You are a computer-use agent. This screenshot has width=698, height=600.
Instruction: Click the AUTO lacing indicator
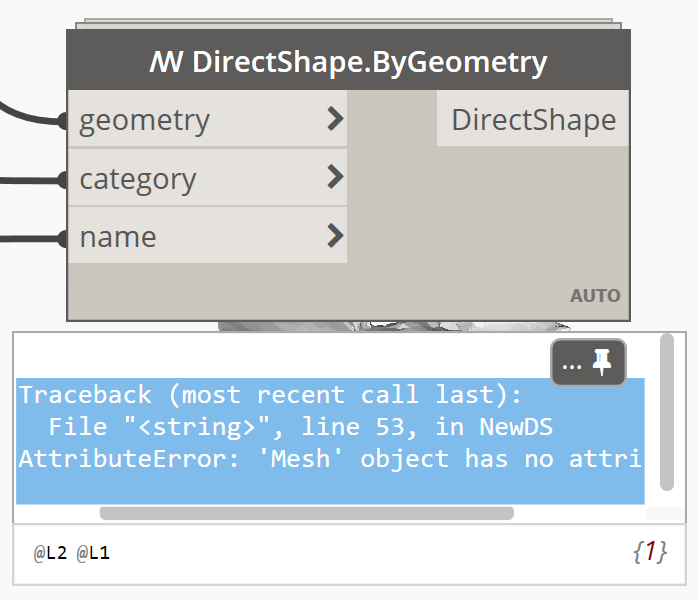coord(595,296)
